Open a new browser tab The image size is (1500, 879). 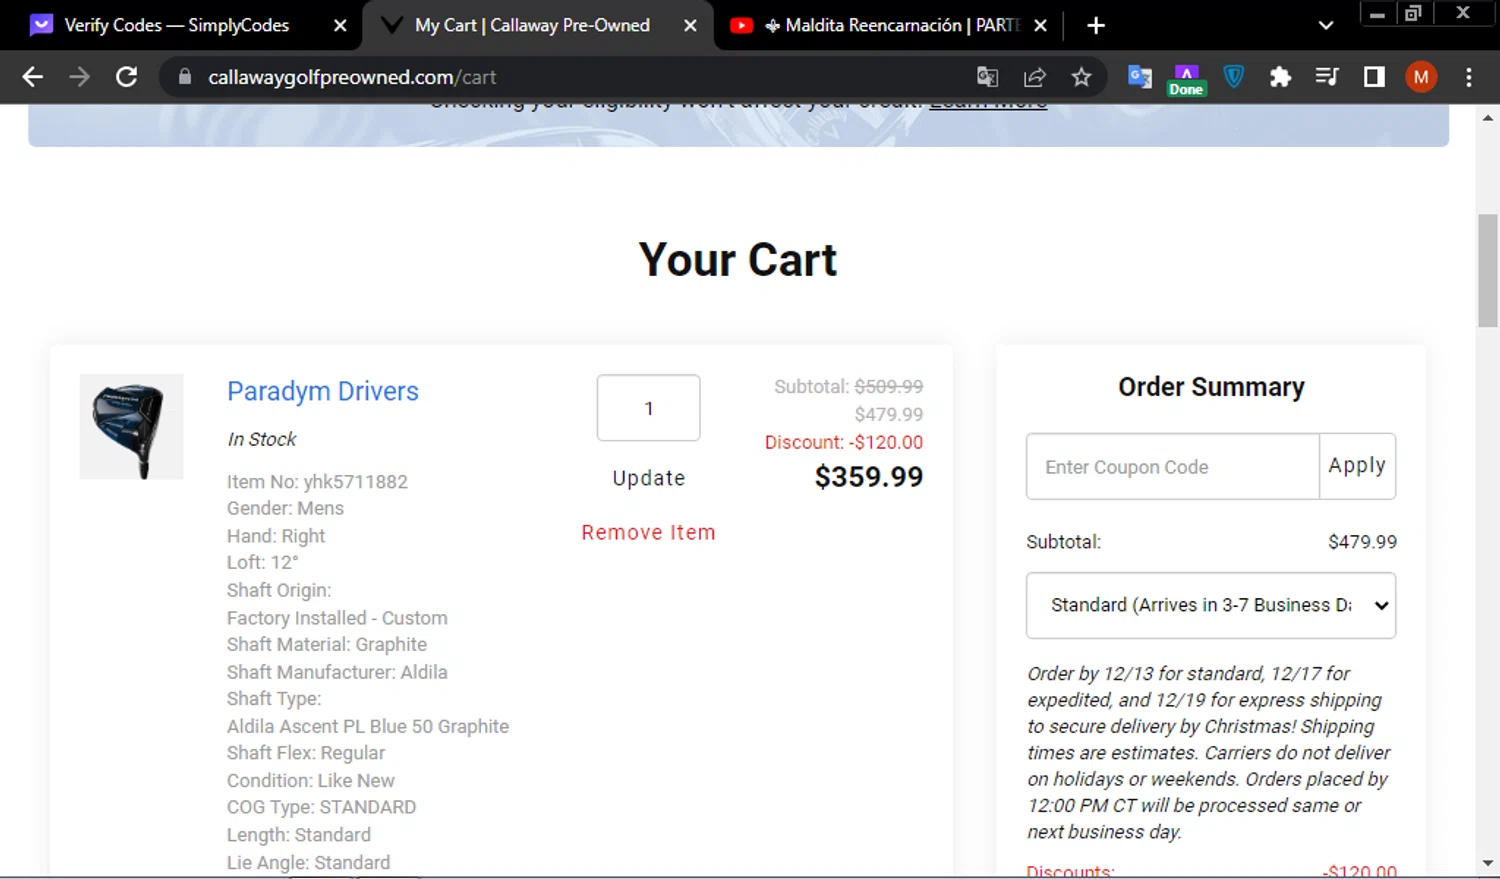pos(1096,26)
